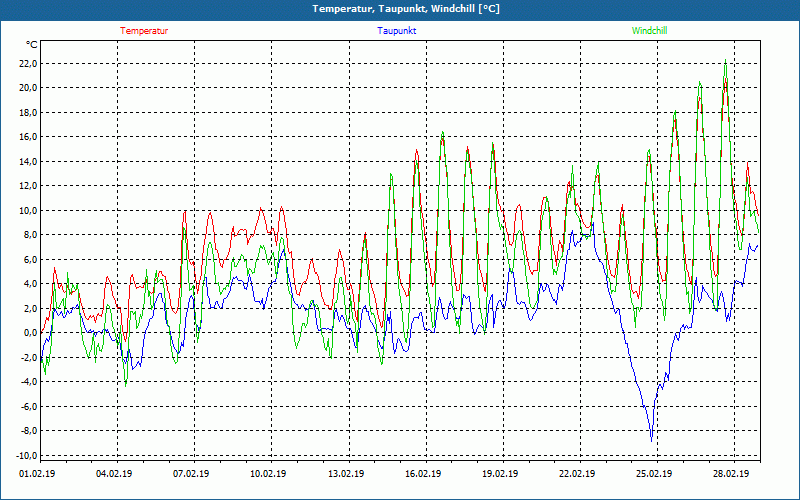Screen dimensions: 800x500
Task: Click the °C unit label on axis
Action: pyautogui.click(x=31, y=45)
